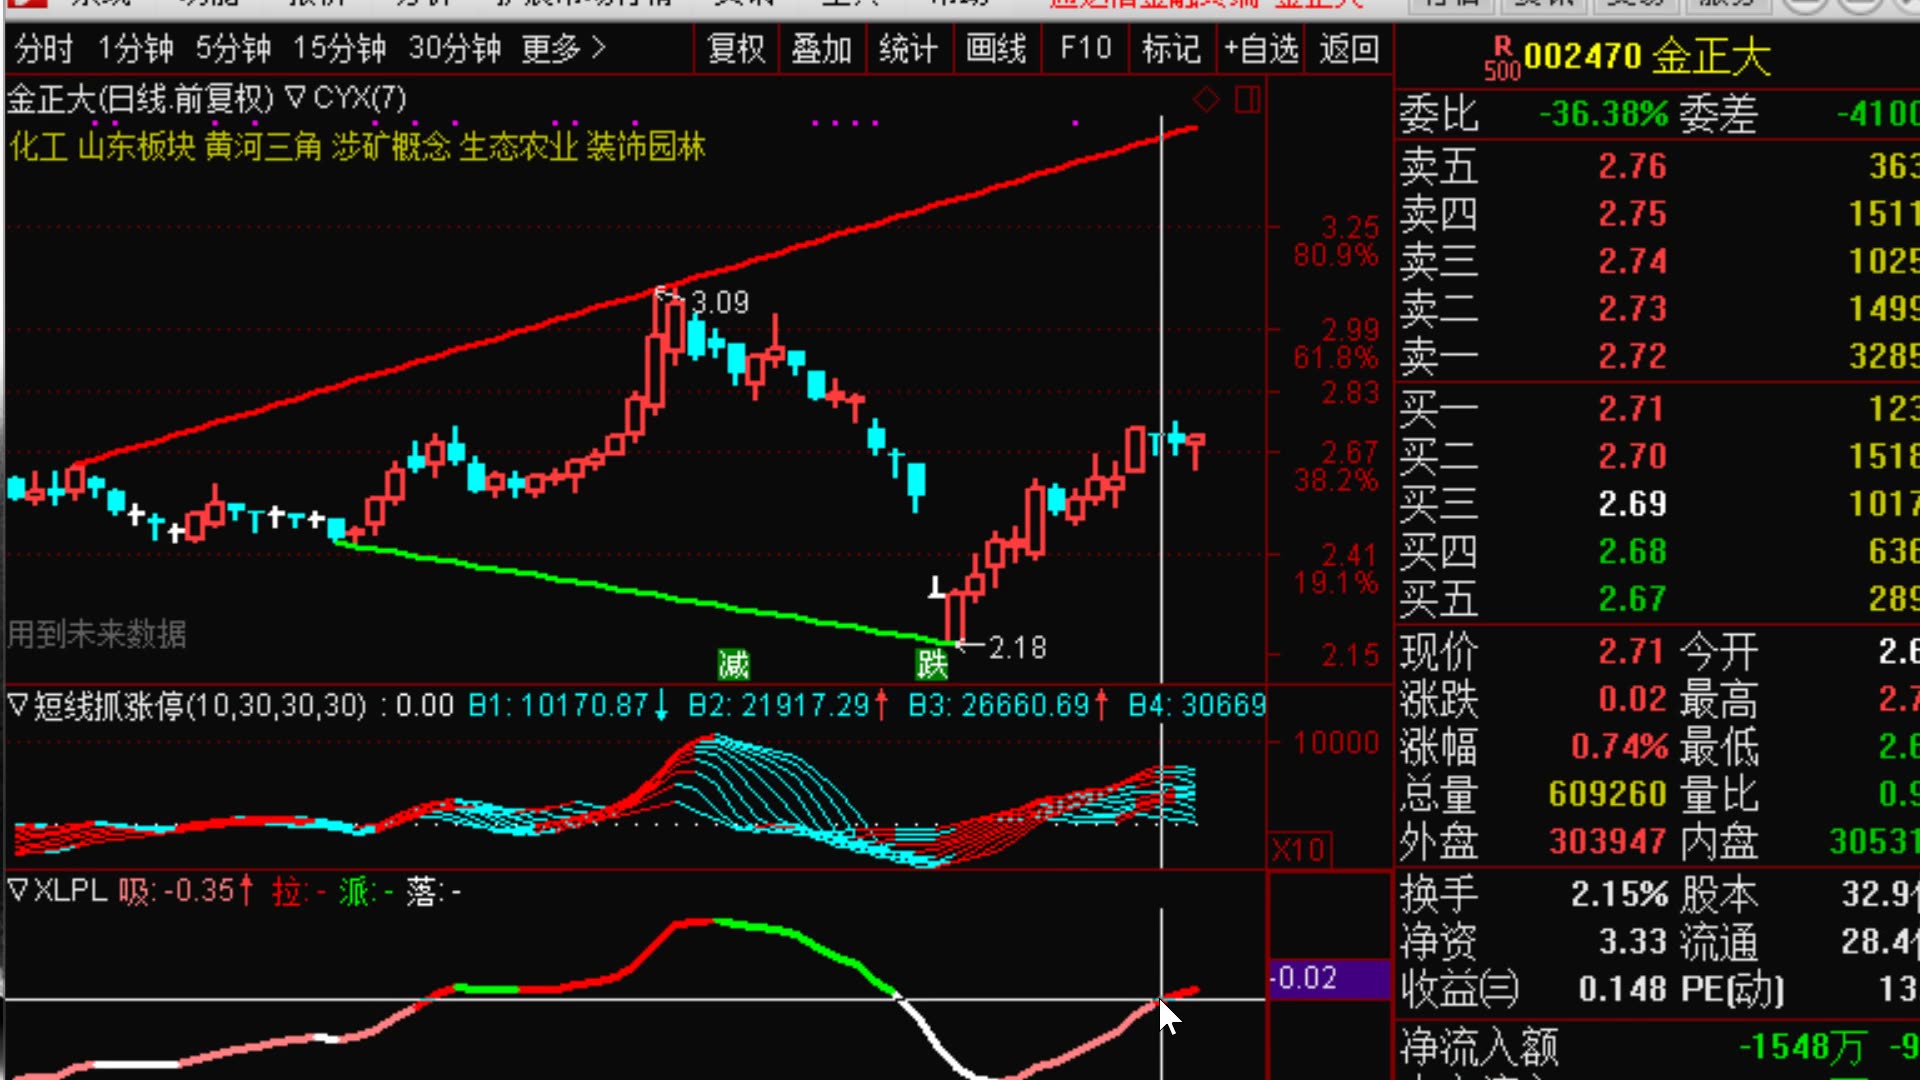Click the 外盘 303947 value
Screen dimensions: 1920x1080
point(1608,842)
